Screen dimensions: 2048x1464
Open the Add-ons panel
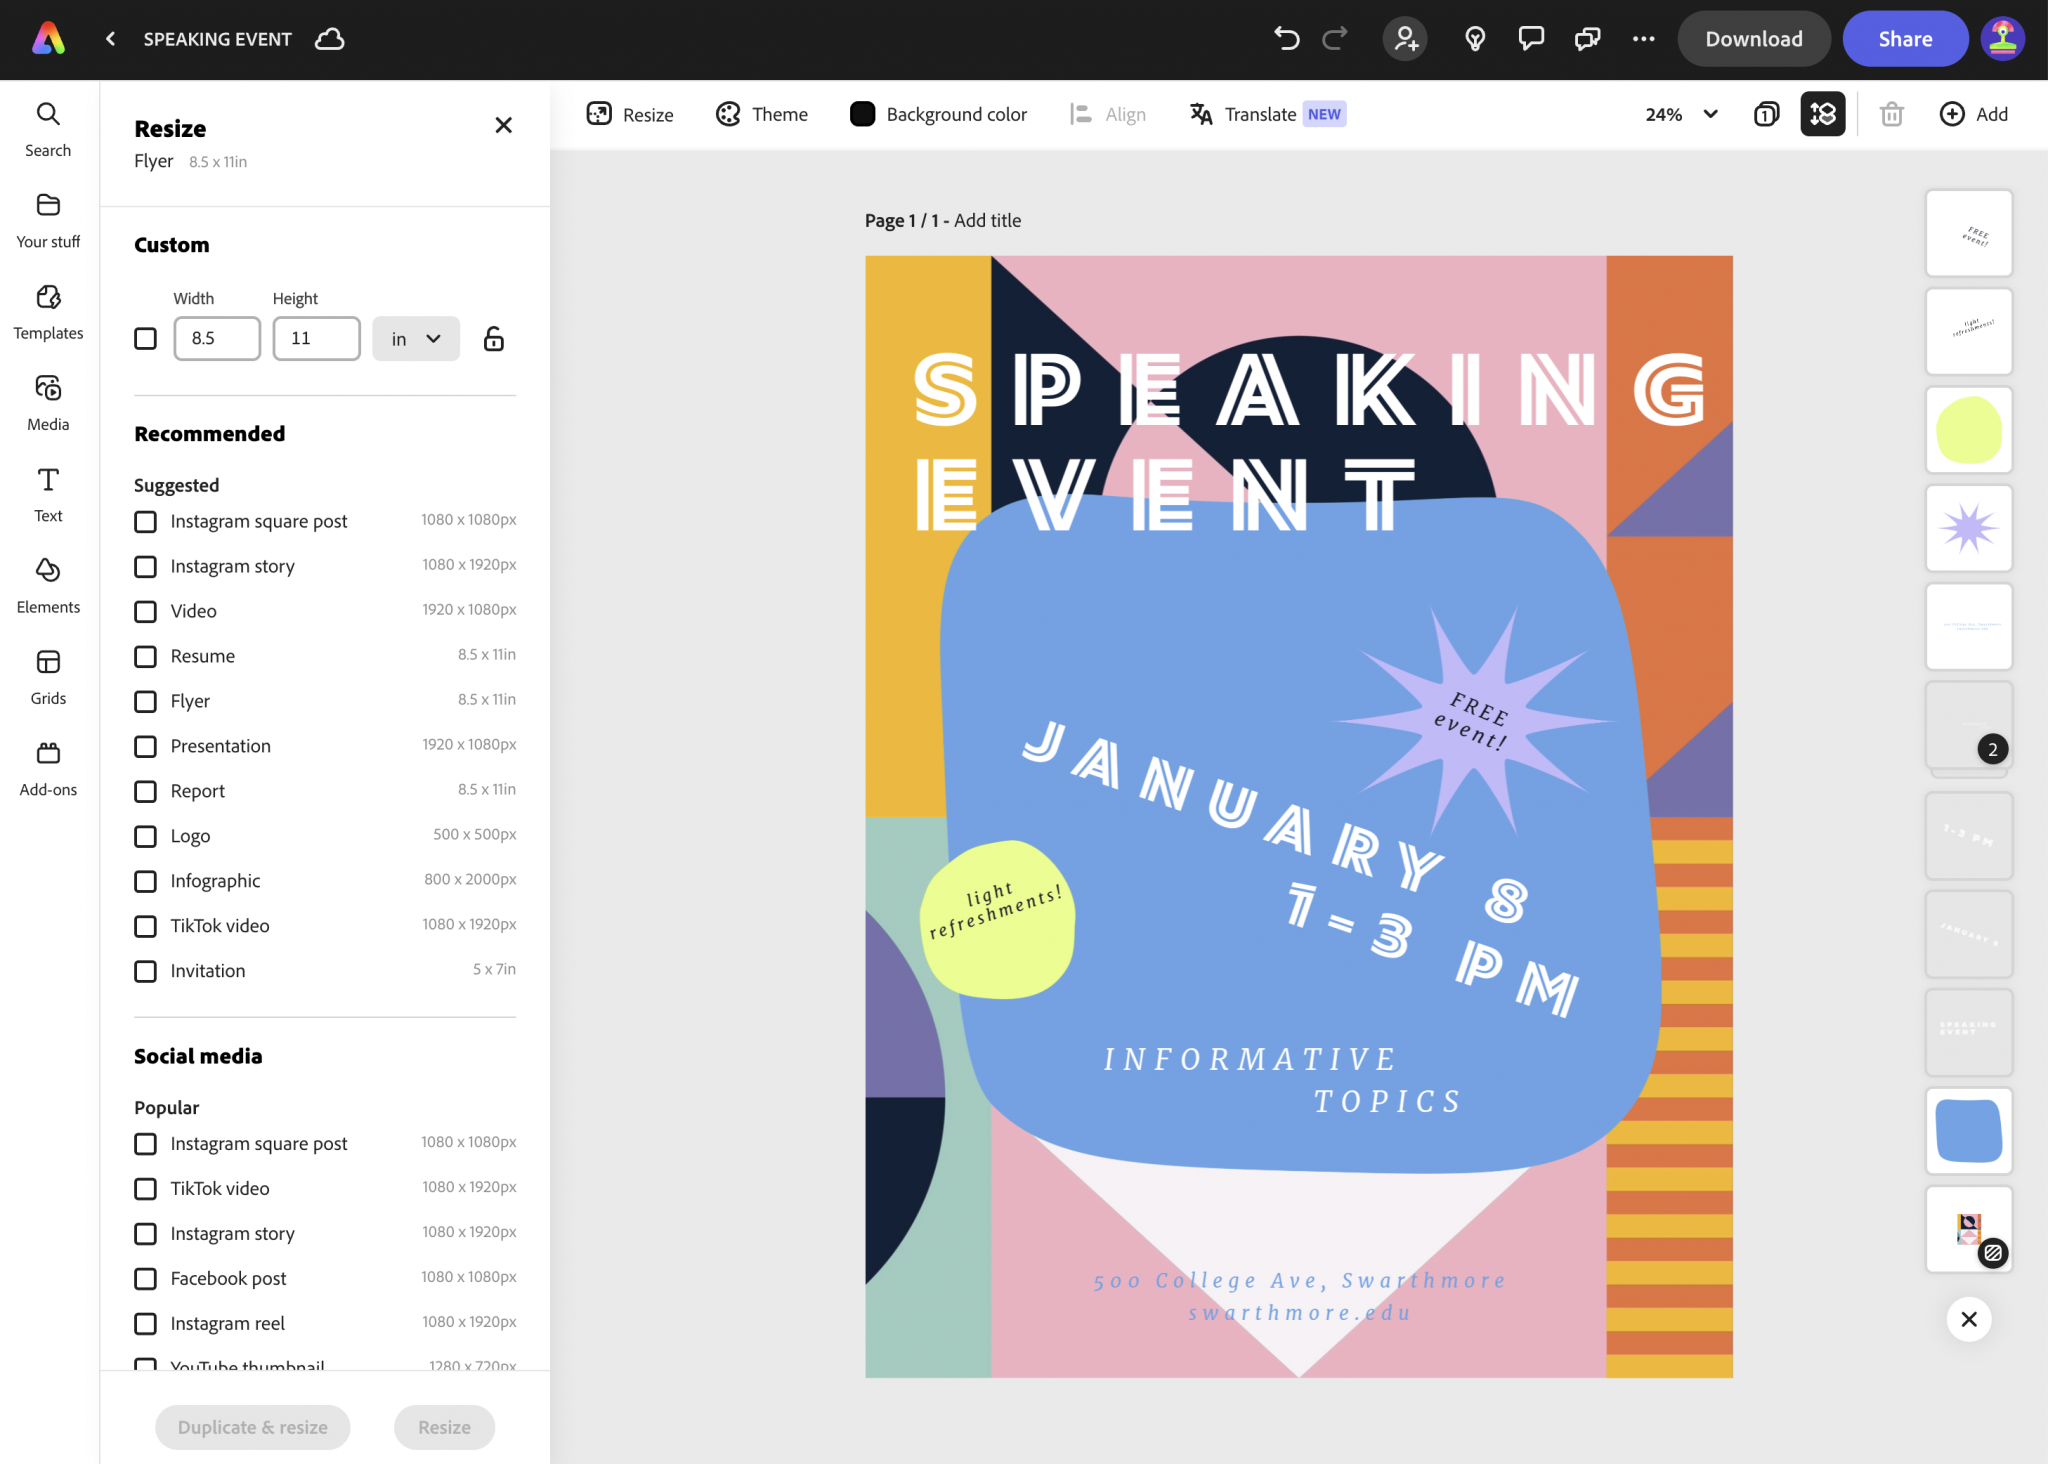47,765
